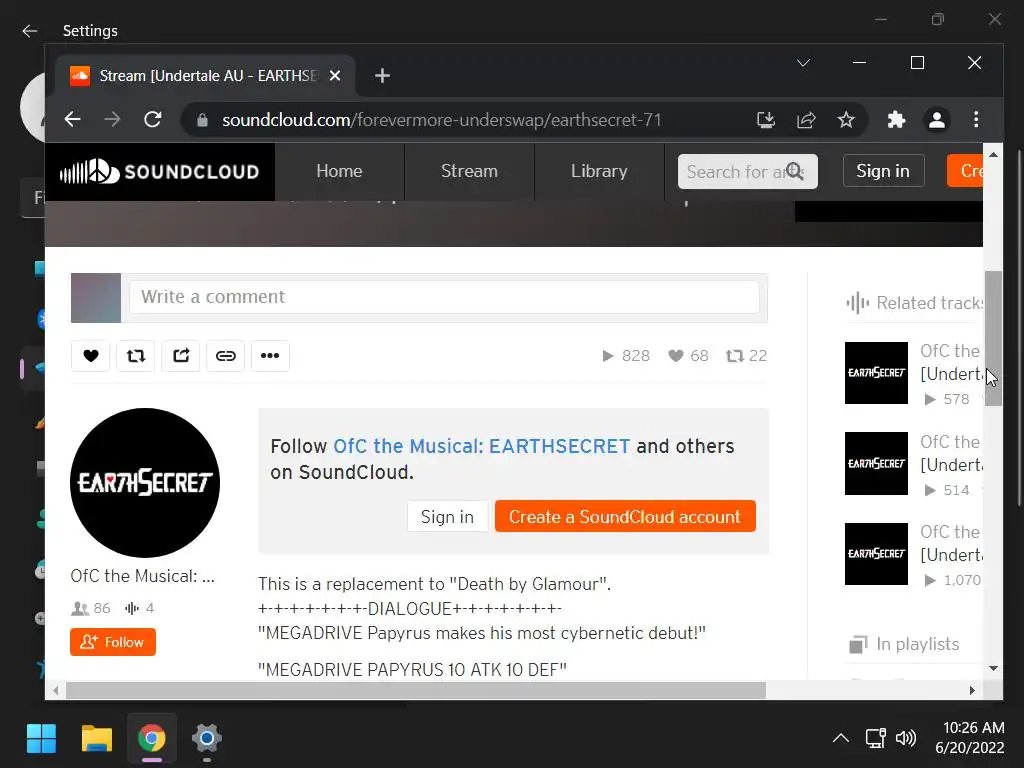Open the network tray icon

[875, 739]
